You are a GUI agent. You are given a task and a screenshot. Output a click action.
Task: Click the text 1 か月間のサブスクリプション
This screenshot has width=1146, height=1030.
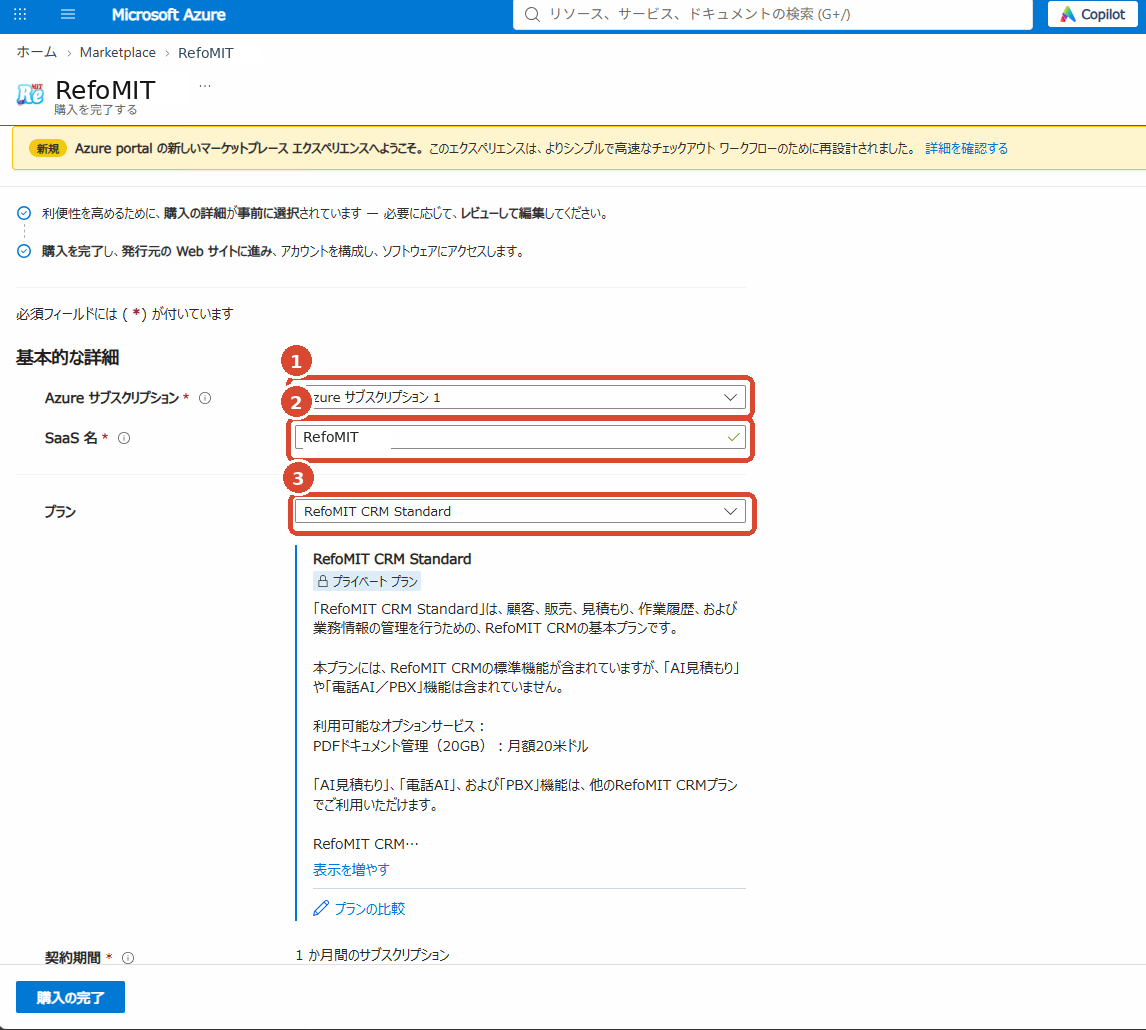(373, 955)
